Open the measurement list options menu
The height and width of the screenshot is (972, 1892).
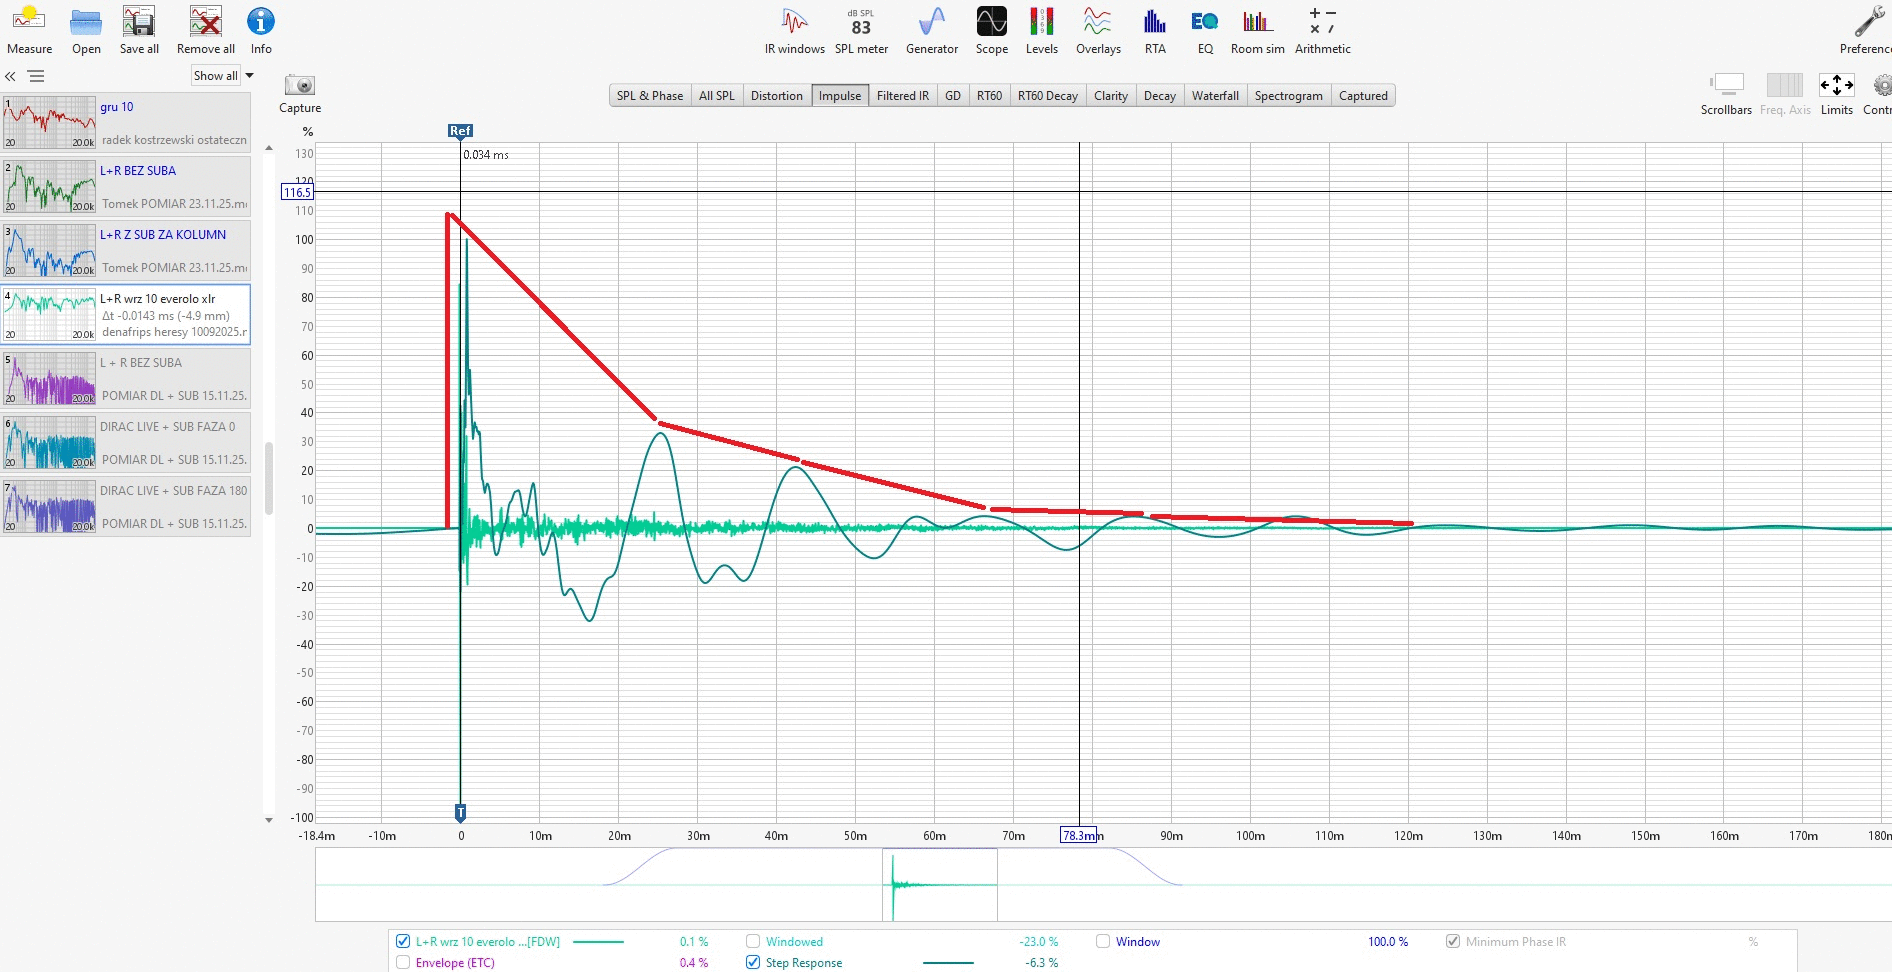click(x=36, y=76)
